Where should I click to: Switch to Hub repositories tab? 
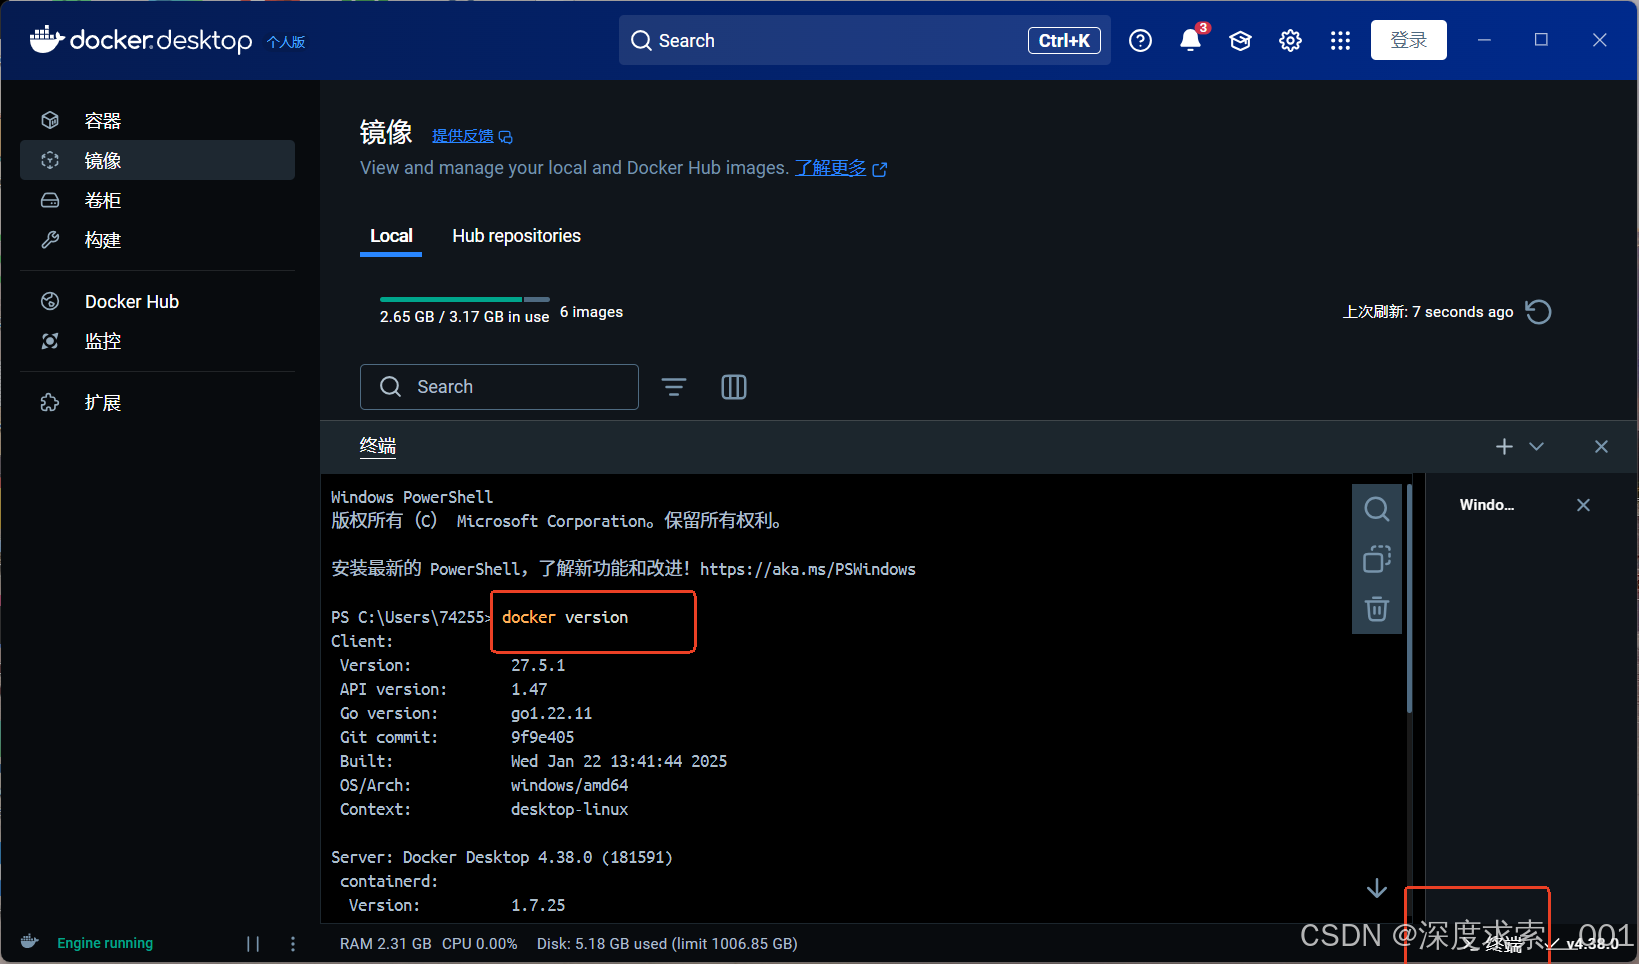click(516, 236)
